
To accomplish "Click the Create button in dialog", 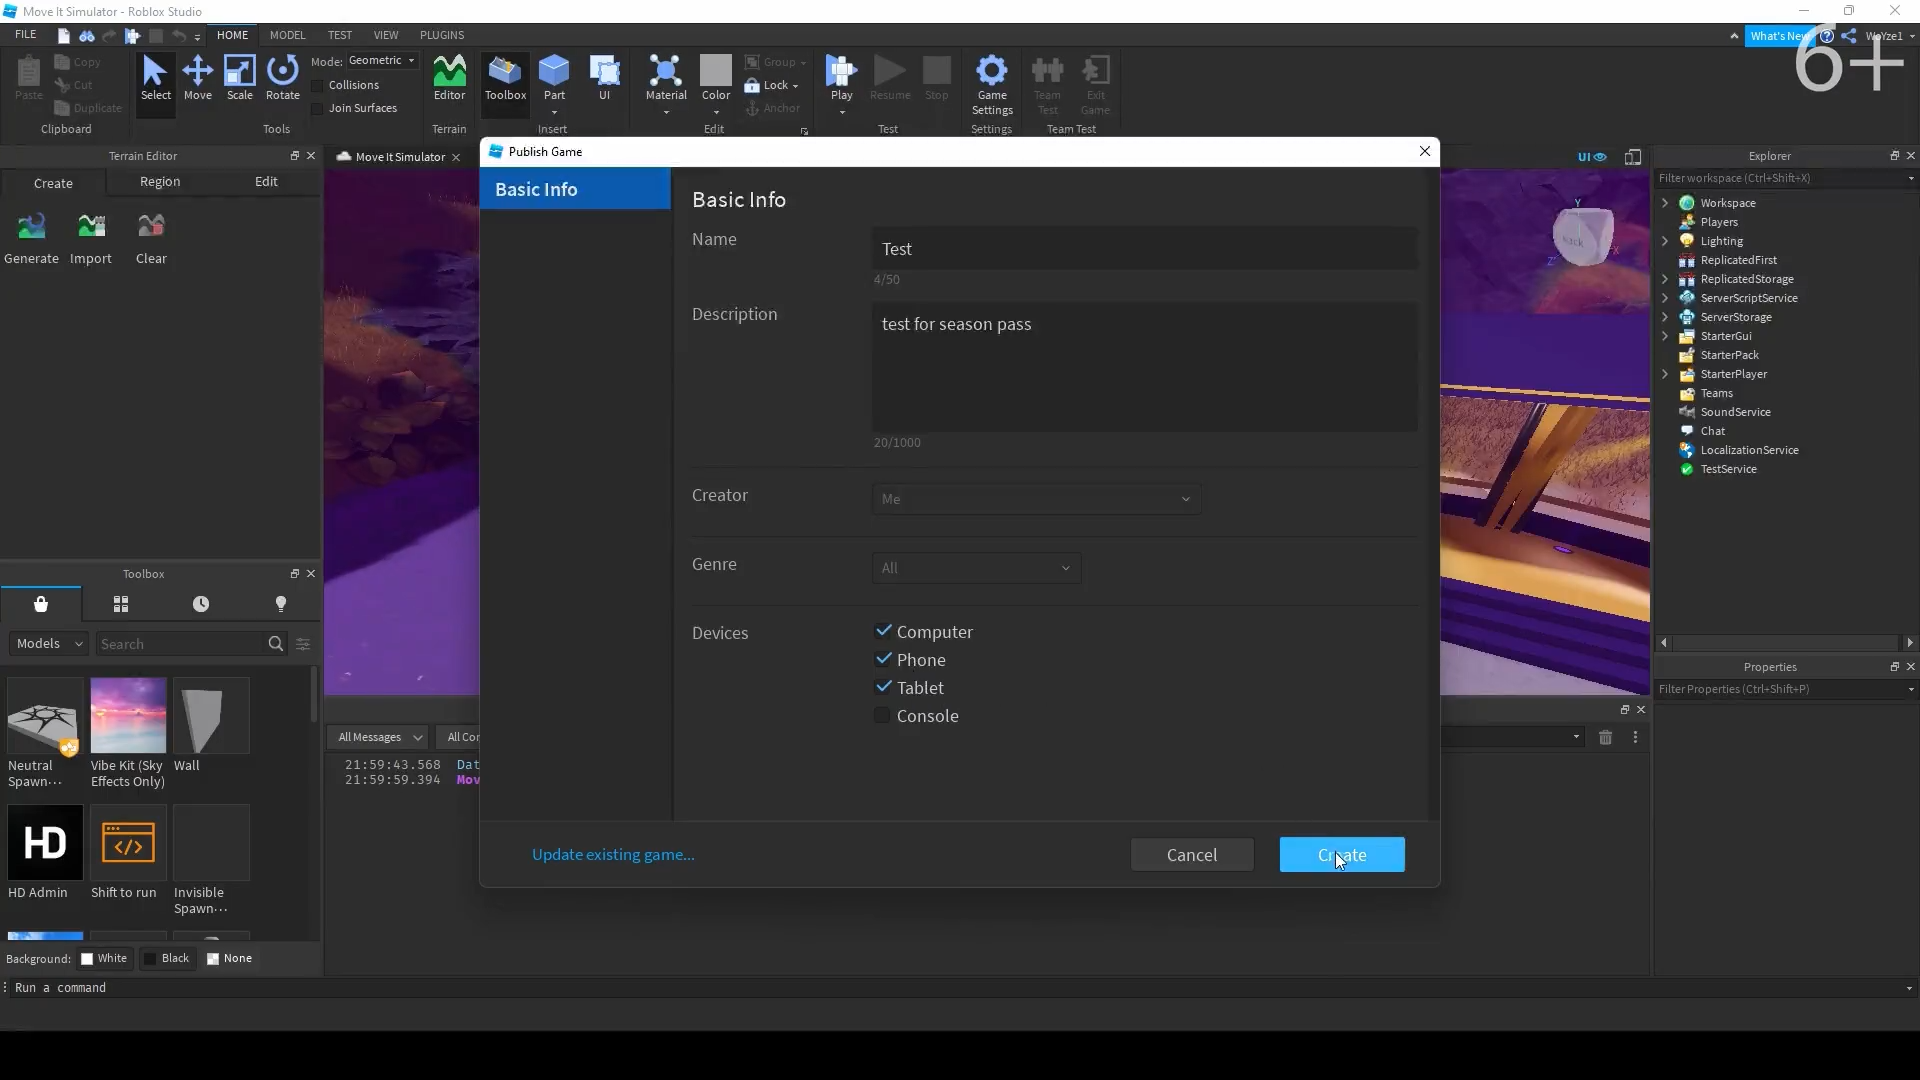I will pyautogui.click(x=1342, y=855).
